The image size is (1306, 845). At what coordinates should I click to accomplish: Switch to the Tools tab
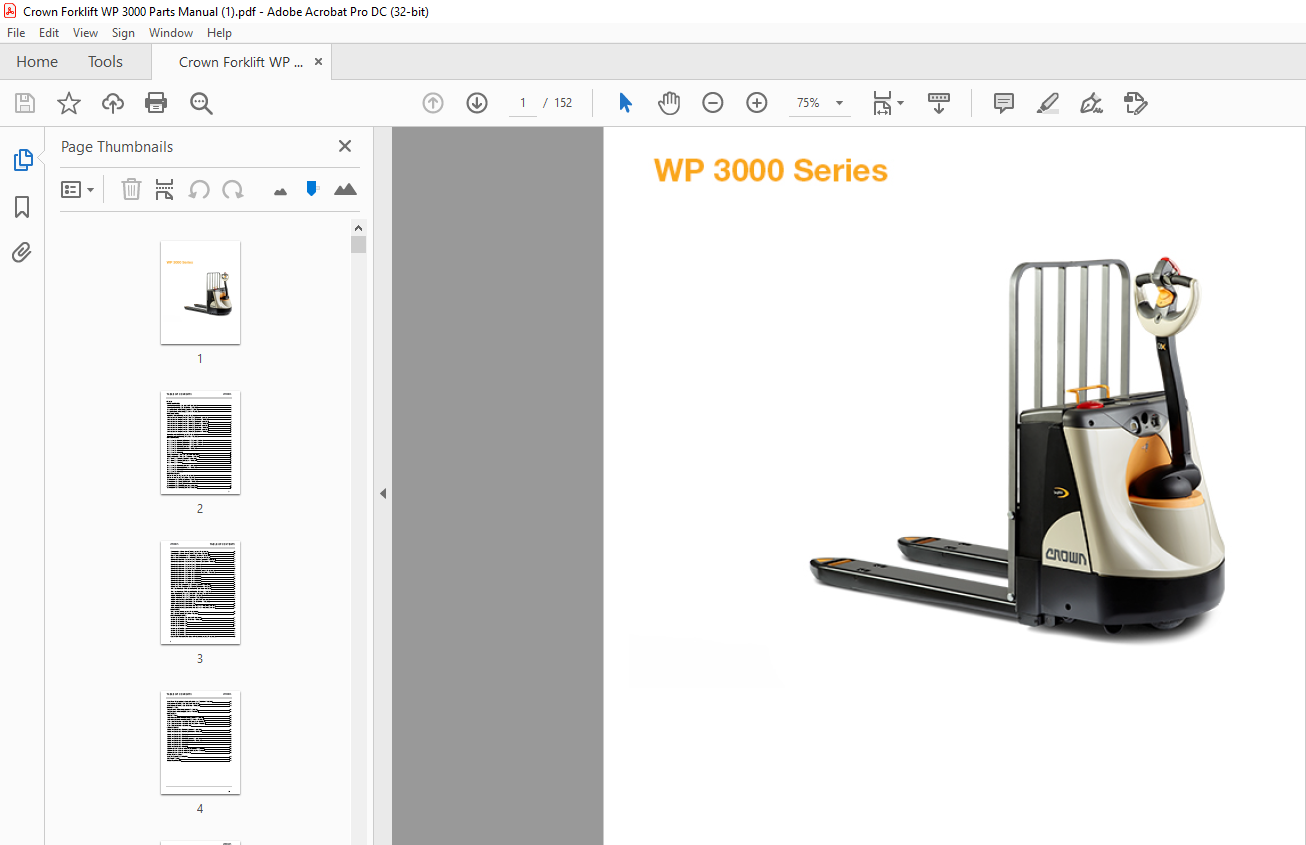(105, 62)
